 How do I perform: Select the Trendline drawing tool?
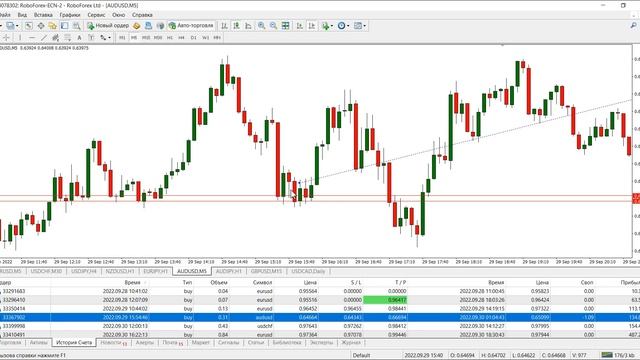pos(44,38)
